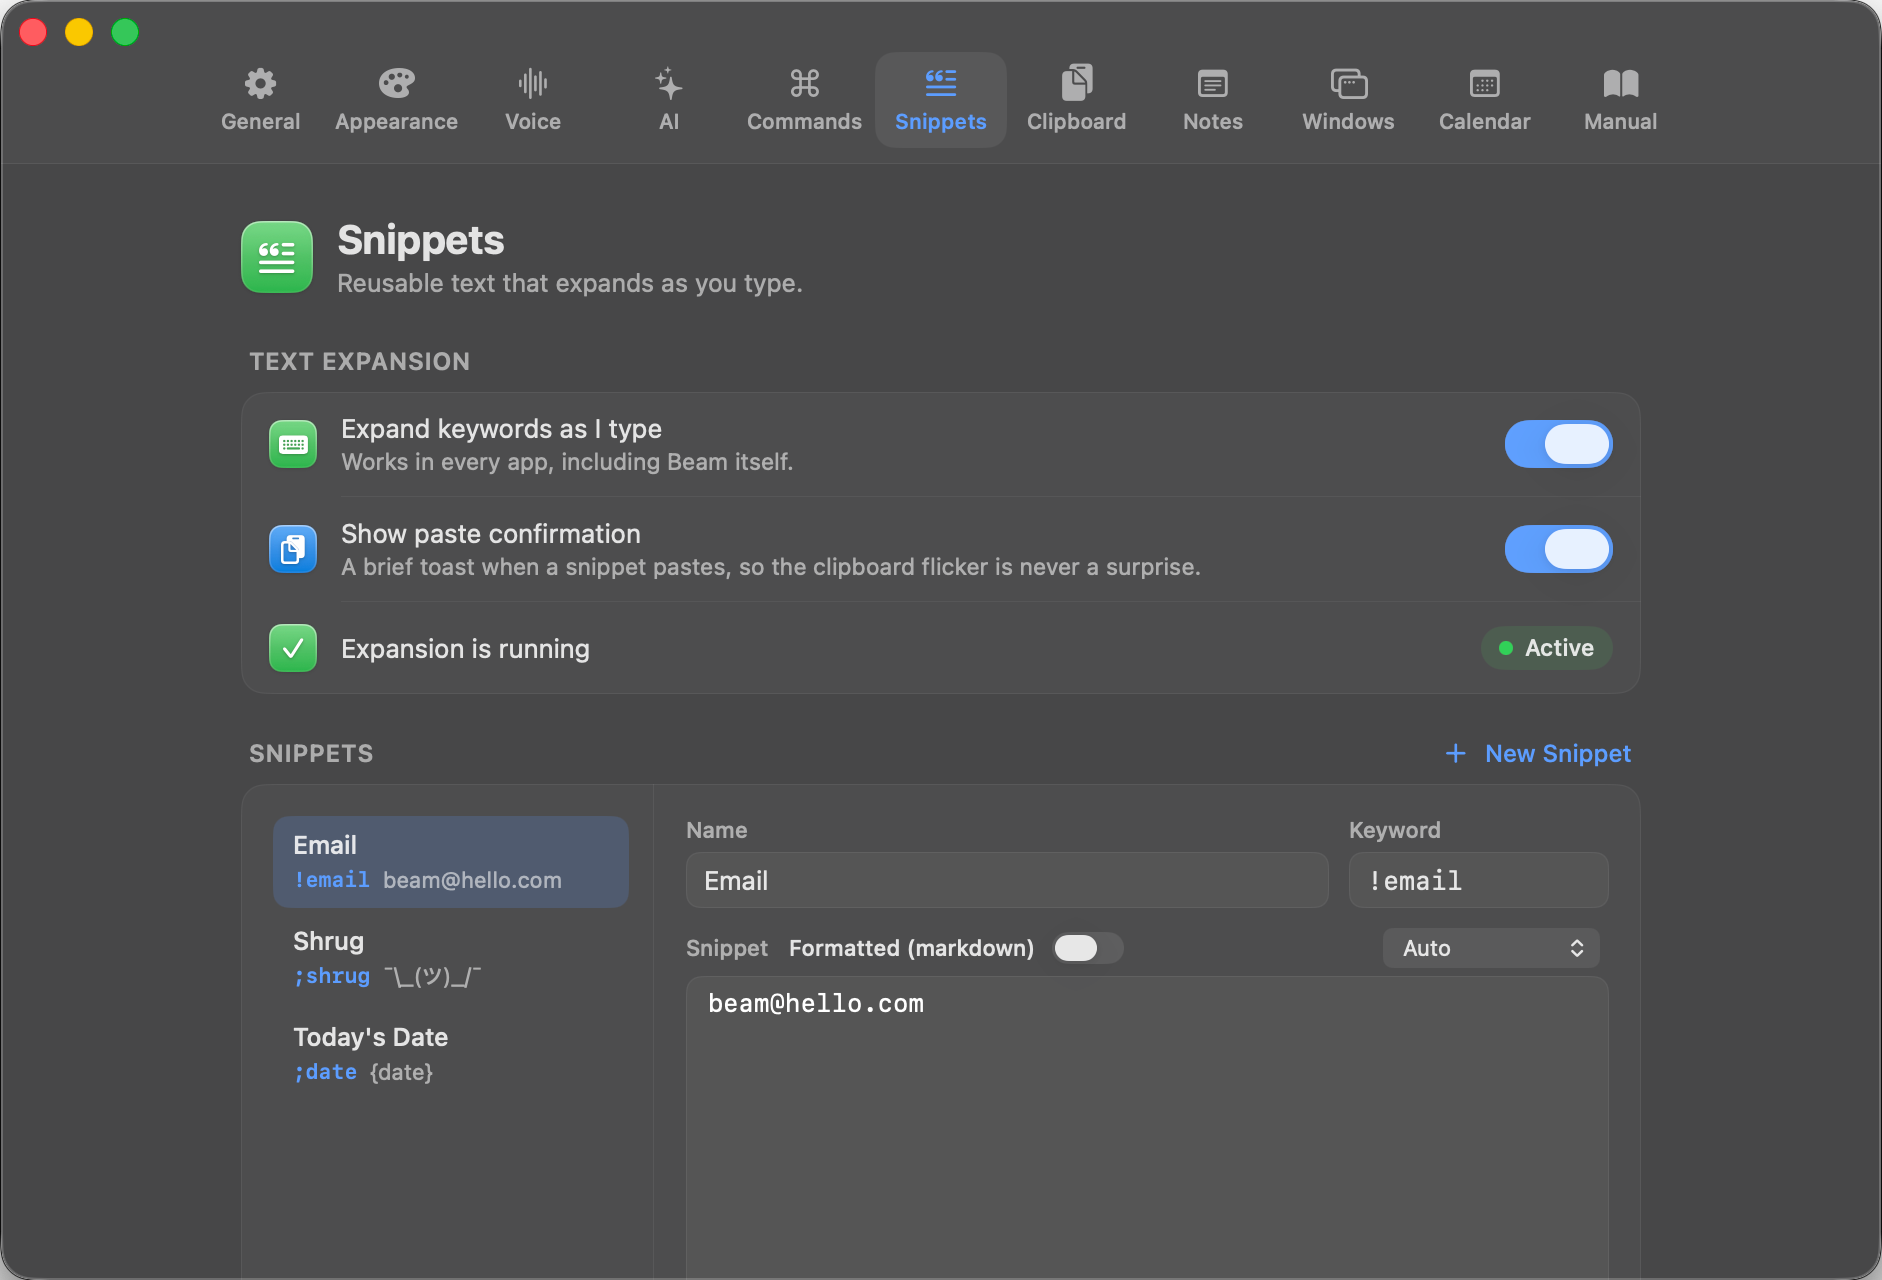Minimize window with yellow button
Viewport: 1882px width, 1280px height.
(79, 32)
